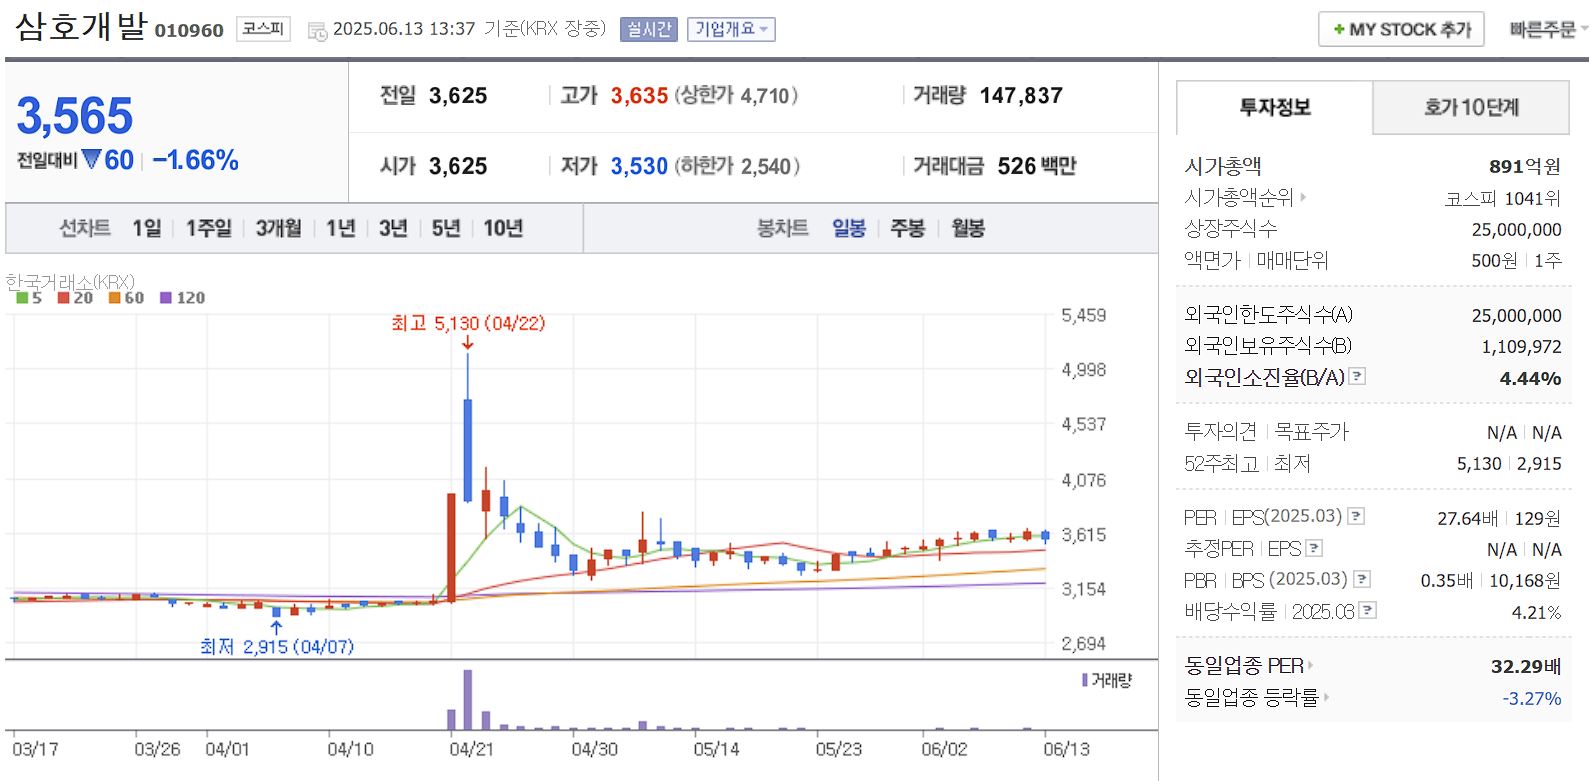Click the PER value 27.64배

[x=1467, y=518]
